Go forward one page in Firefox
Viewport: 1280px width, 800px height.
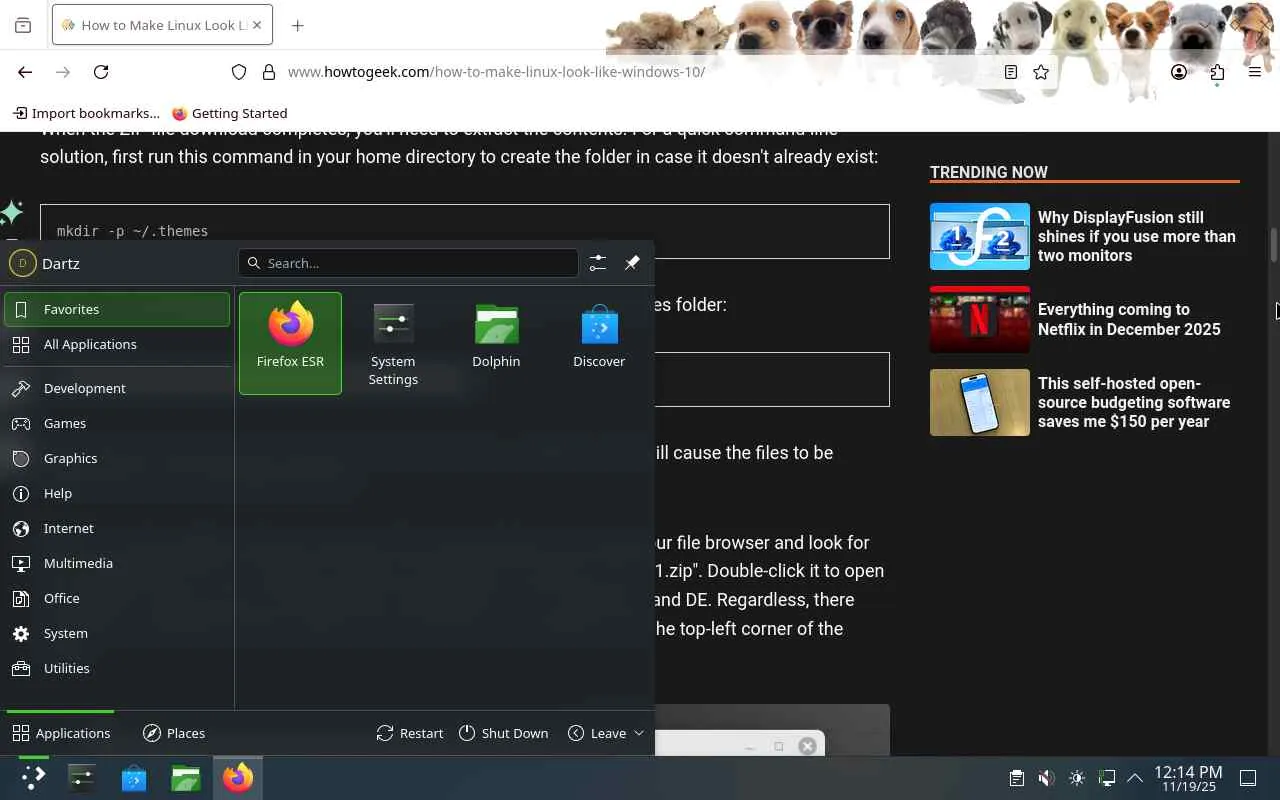click(x=63, y=72)
